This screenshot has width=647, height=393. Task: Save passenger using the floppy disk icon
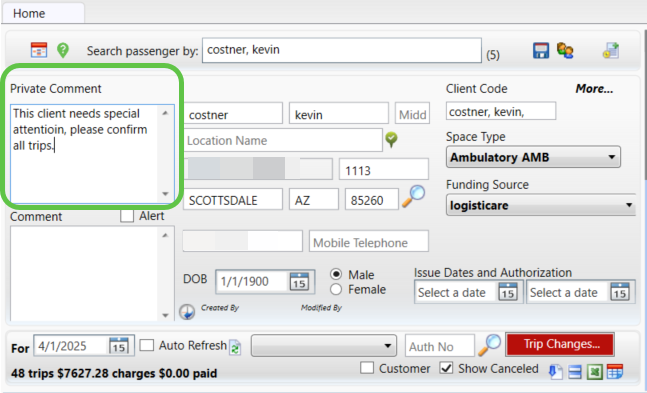541,50
